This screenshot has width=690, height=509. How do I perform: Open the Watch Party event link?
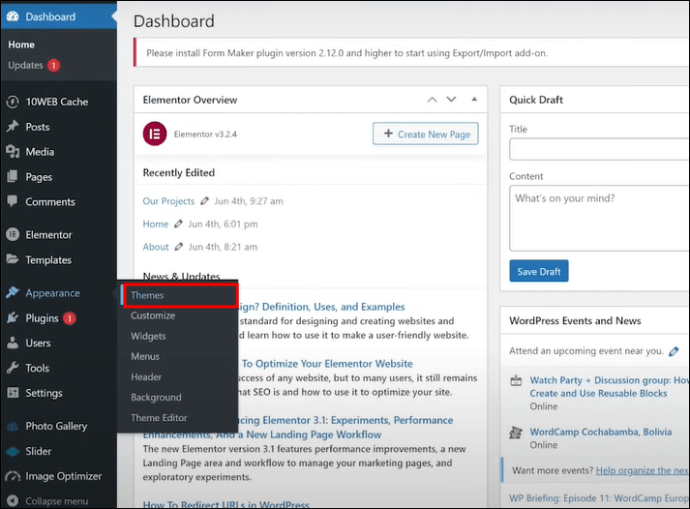609,387
